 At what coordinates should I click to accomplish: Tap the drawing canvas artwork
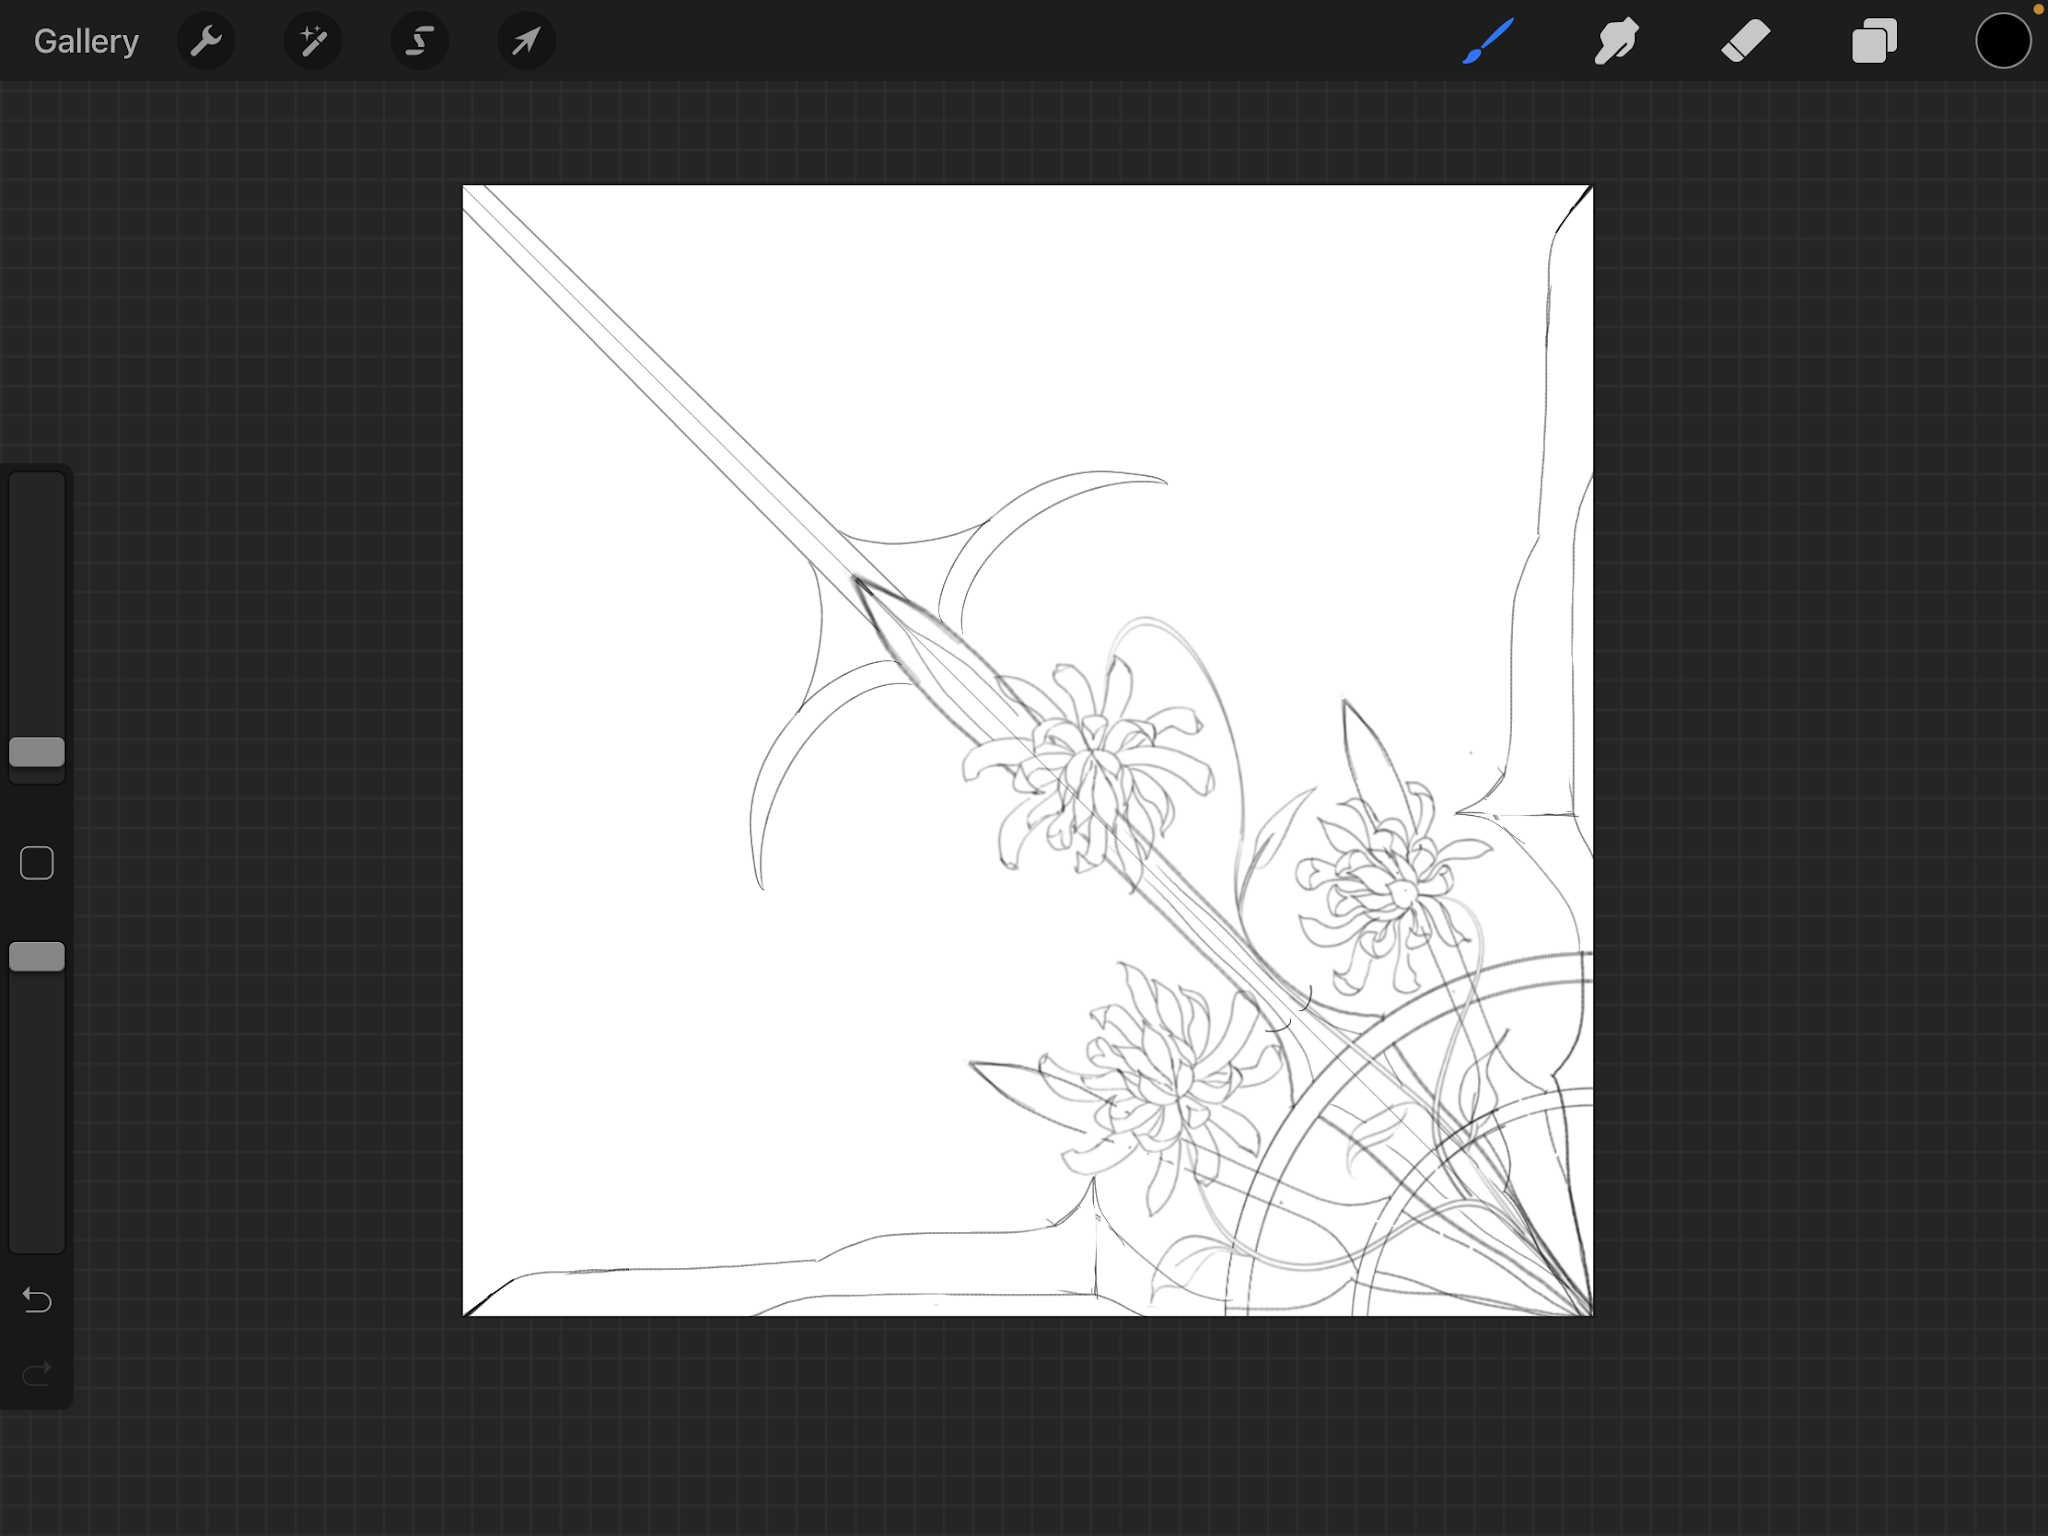(1027, 750)
